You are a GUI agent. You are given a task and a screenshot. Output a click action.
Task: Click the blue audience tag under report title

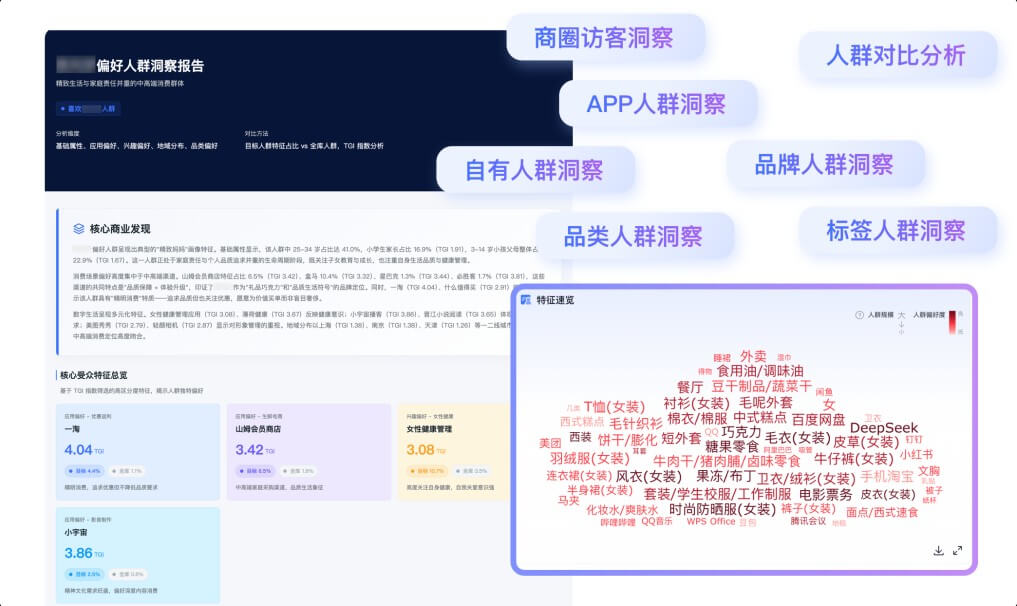click(88, 108)
